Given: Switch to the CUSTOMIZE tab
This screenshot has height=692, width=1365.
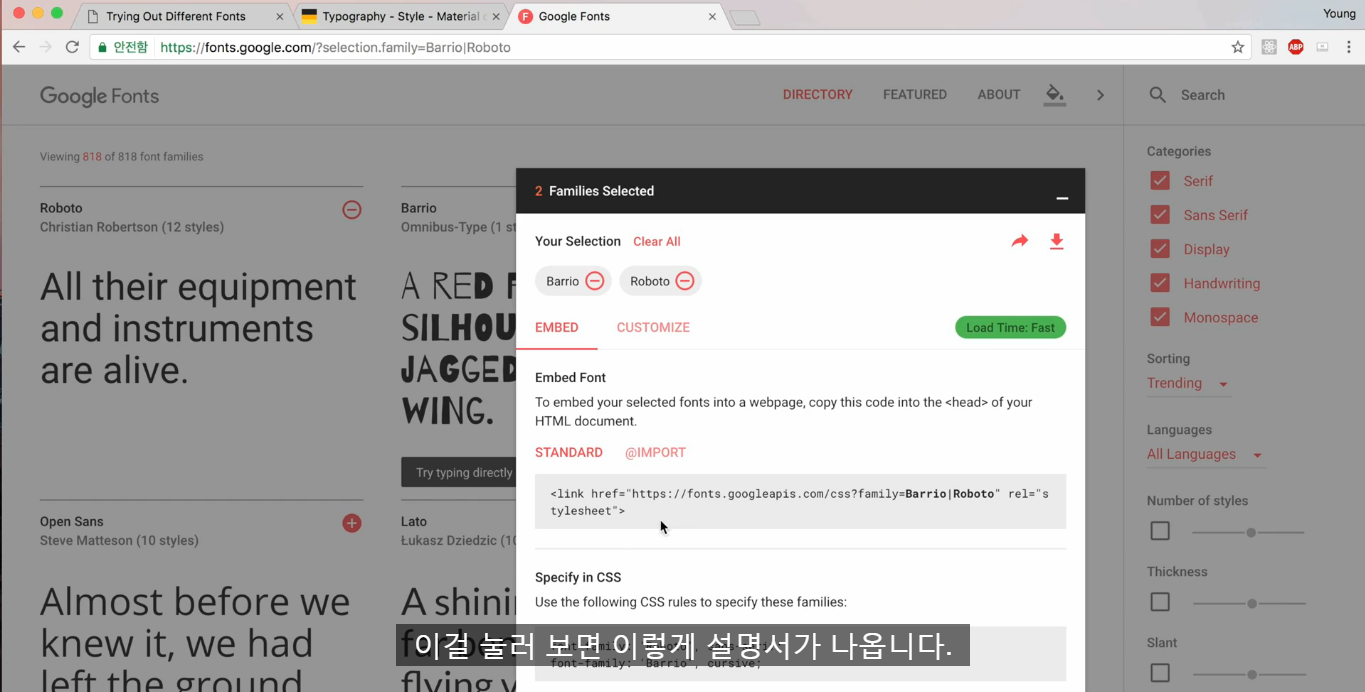Looking at the screenshot, I should pyautogui.click(x=653, y=327).
